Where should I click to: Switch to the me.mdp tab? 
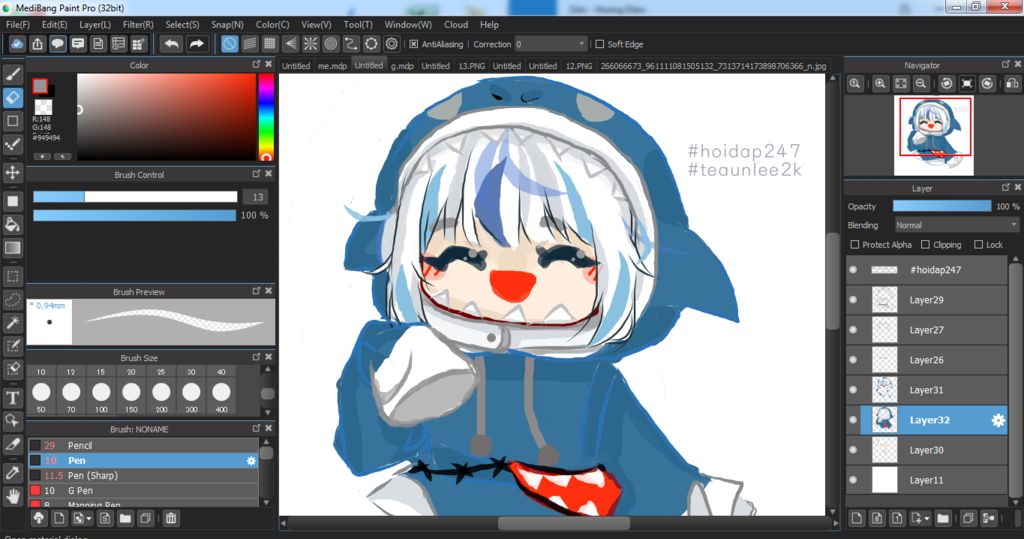click(332, 66)
